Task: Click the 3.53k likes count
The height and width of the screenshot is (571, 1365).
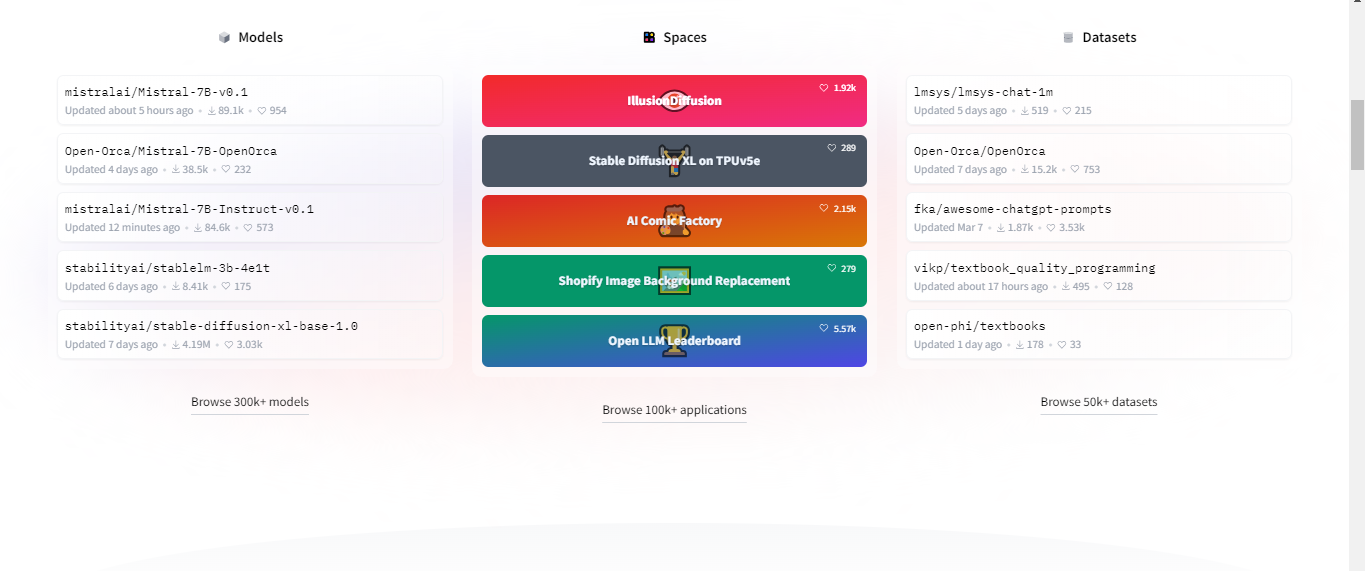Action: tap(1072, 228)
